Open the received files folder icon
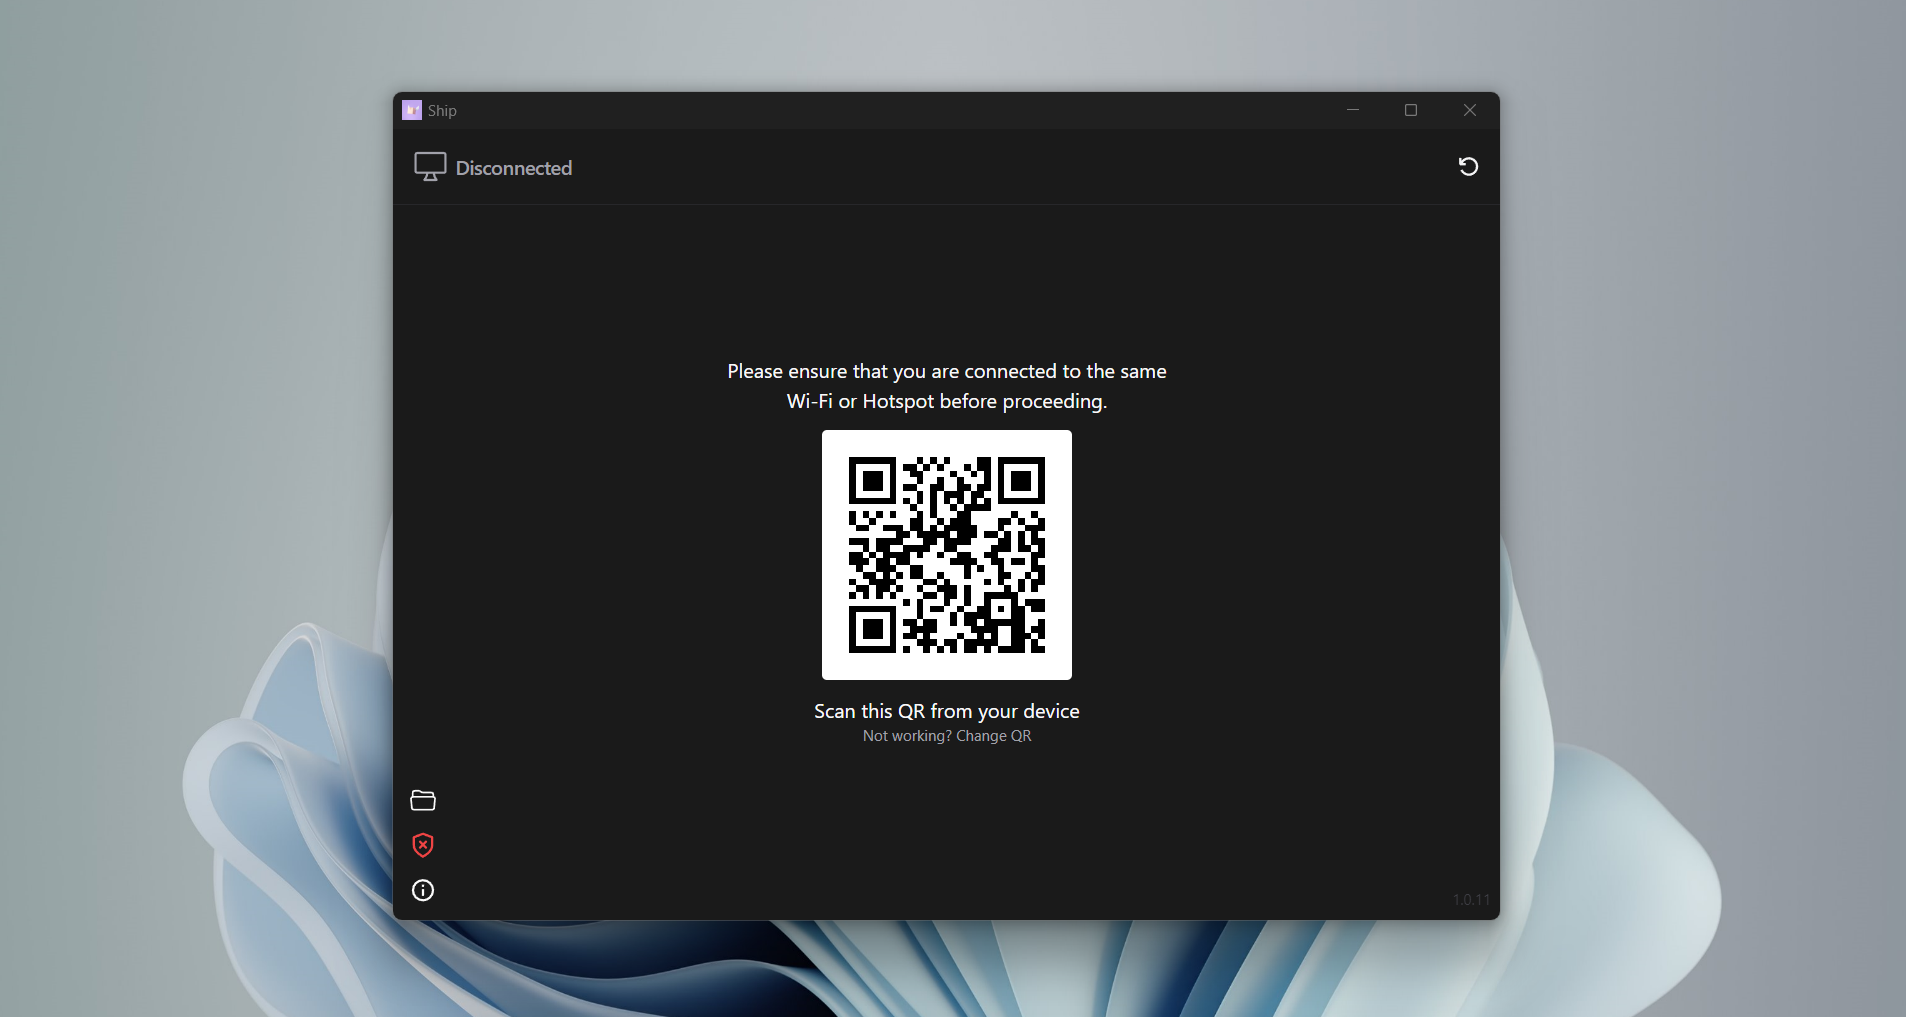The width and height of the screenshot is (1906, 1017). click(423, 800)
